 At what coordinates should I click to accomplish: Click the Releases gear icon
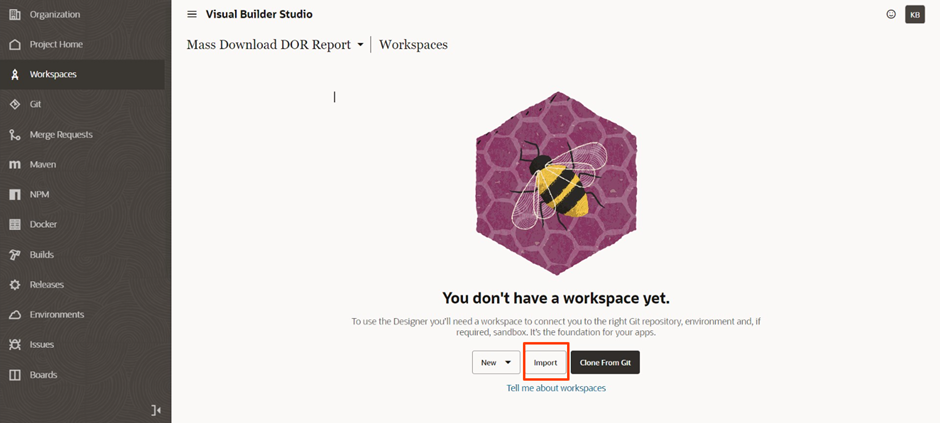click(15, 285)
